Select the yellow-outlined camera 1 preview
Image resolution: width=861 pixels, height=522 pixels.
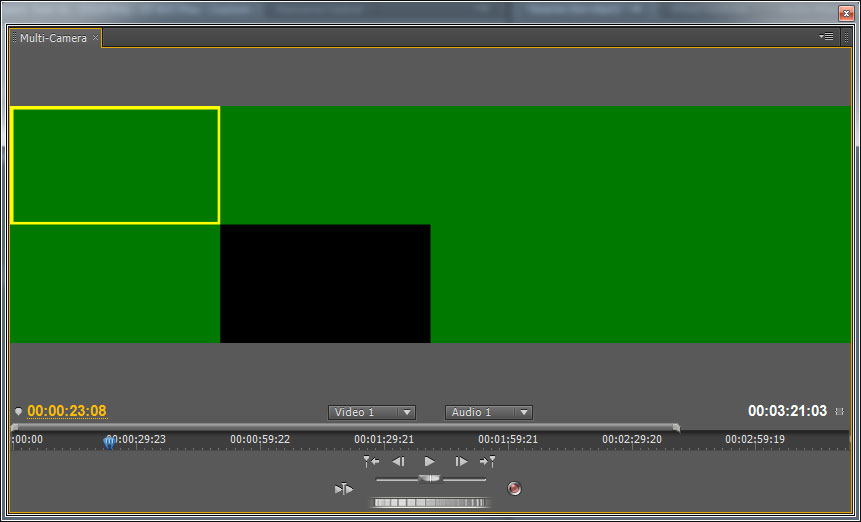(x=115, y=165)
